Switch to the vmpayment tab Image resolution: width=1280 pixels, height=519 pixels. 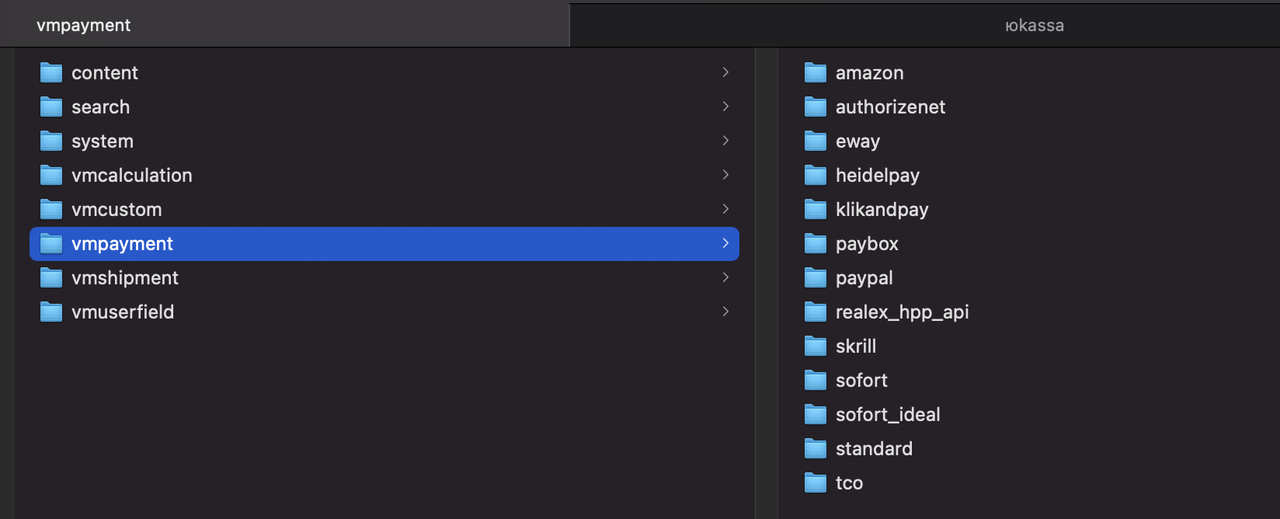click(284, 26)
